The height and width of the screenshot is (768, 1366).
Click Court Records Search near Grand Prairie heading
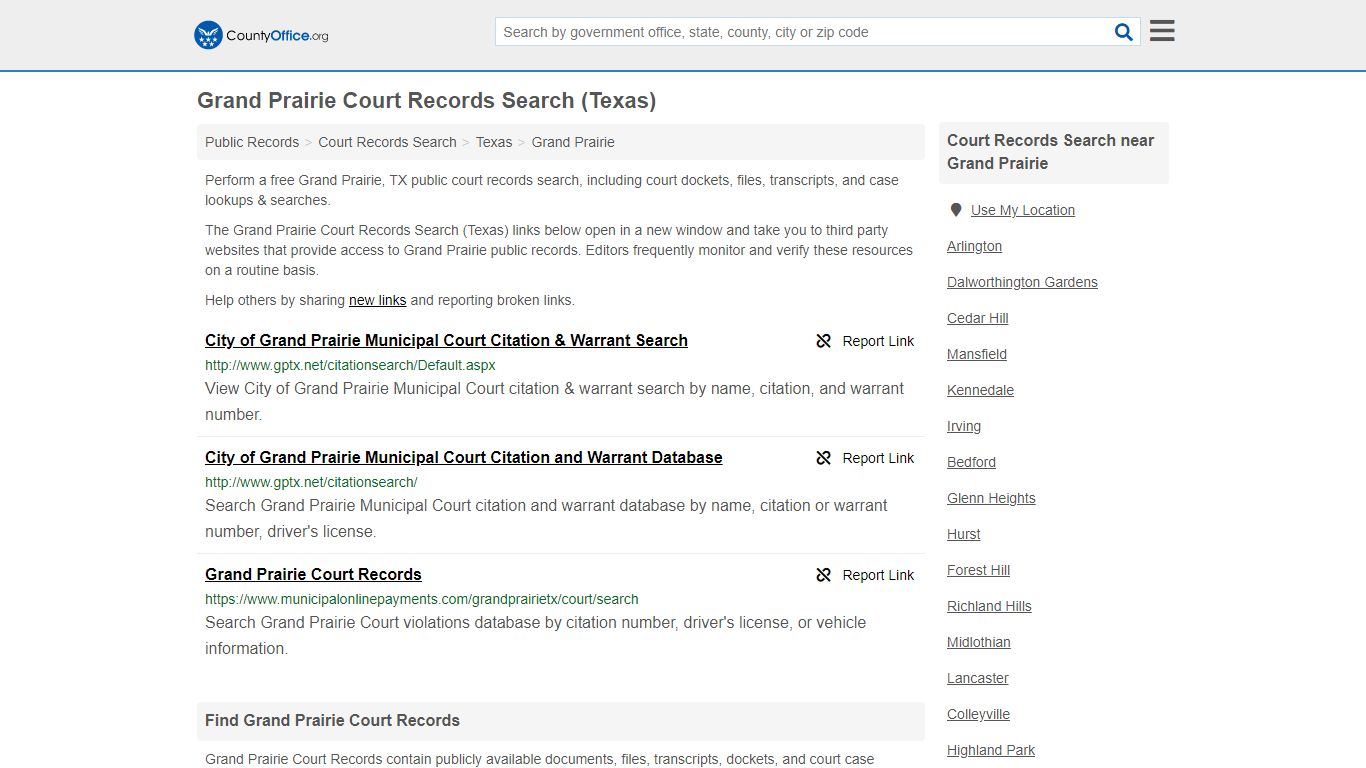tap(1051, 152)
